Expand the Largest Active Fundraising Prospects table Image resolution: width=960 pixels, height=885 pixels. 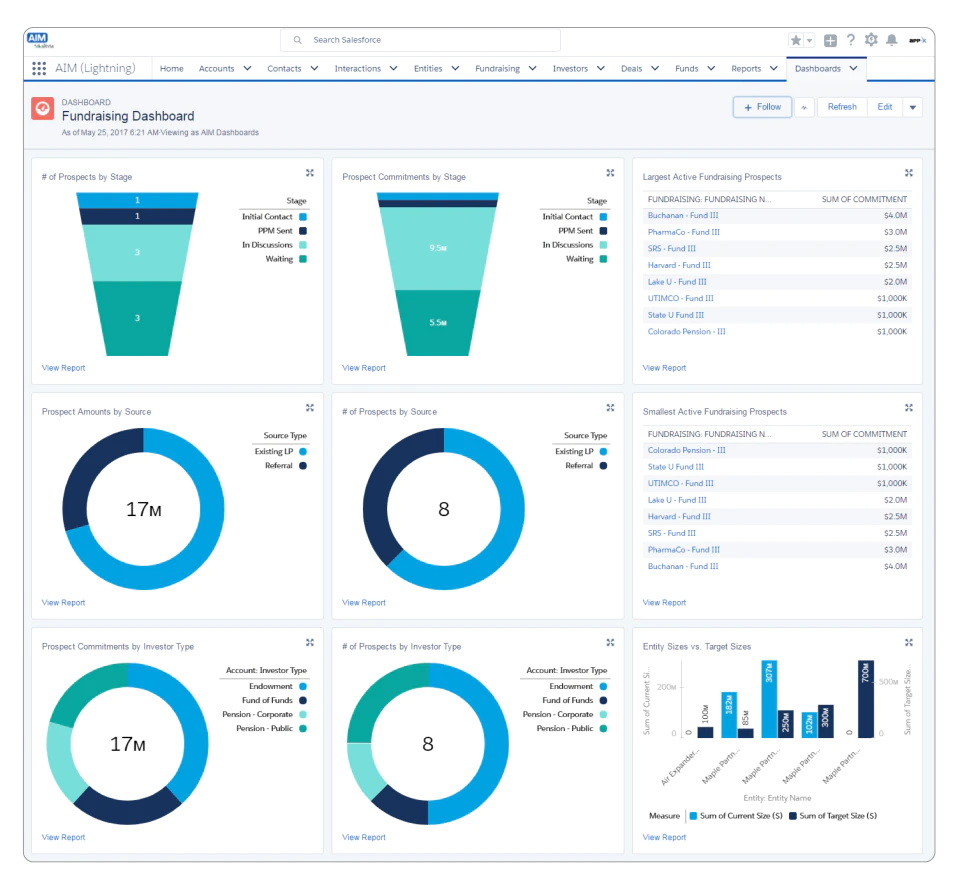(909, 173)
